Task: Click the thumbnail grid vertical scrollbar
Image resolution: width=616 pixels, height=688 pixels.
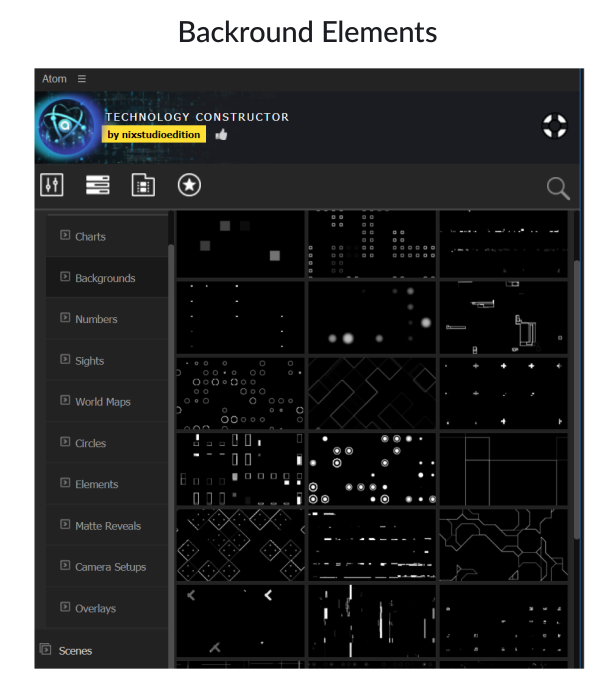Action: [x=576, y=400]
